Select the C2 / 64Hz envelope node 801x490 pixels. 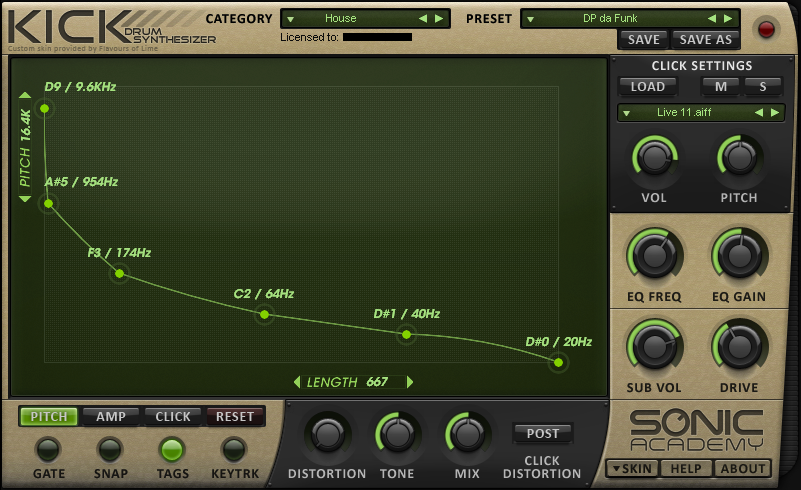pyautogui.click(x=264, y=314)
